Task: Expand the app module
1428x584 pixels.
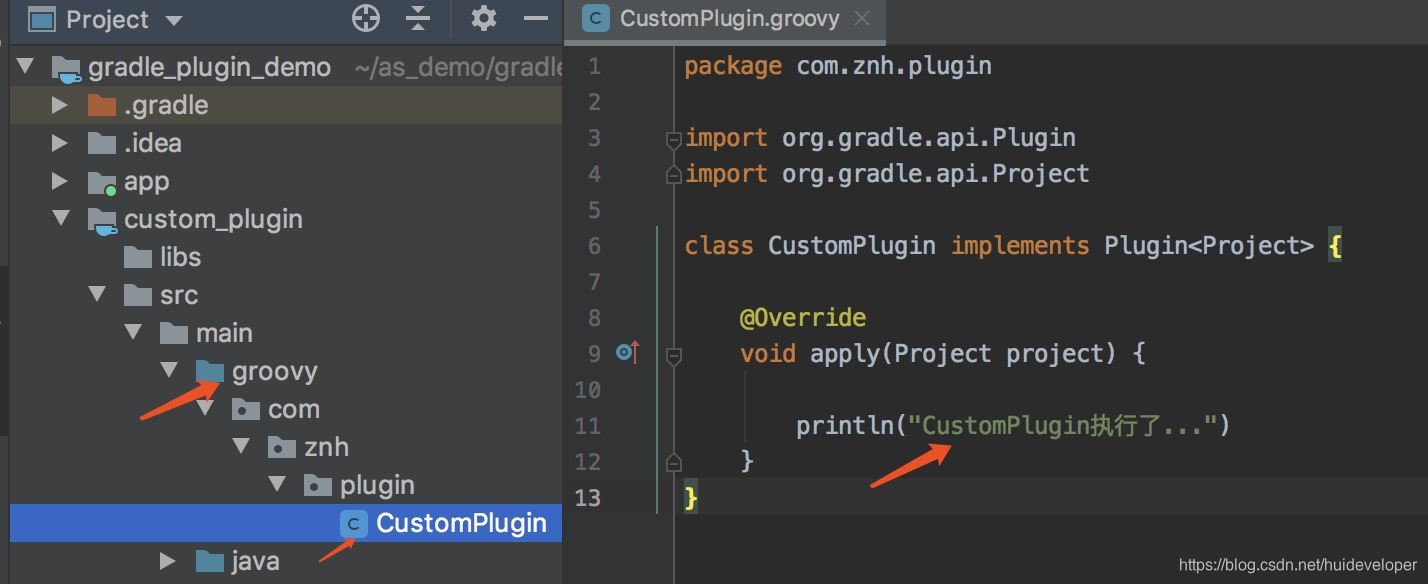Action: (59, 181)
